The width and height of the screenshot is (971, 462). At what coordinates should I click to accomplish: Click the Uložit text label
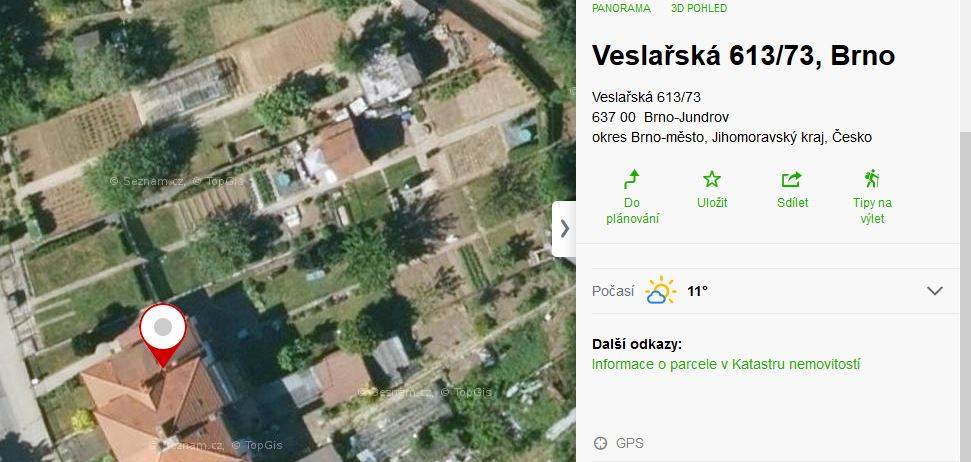coord(712,203)
